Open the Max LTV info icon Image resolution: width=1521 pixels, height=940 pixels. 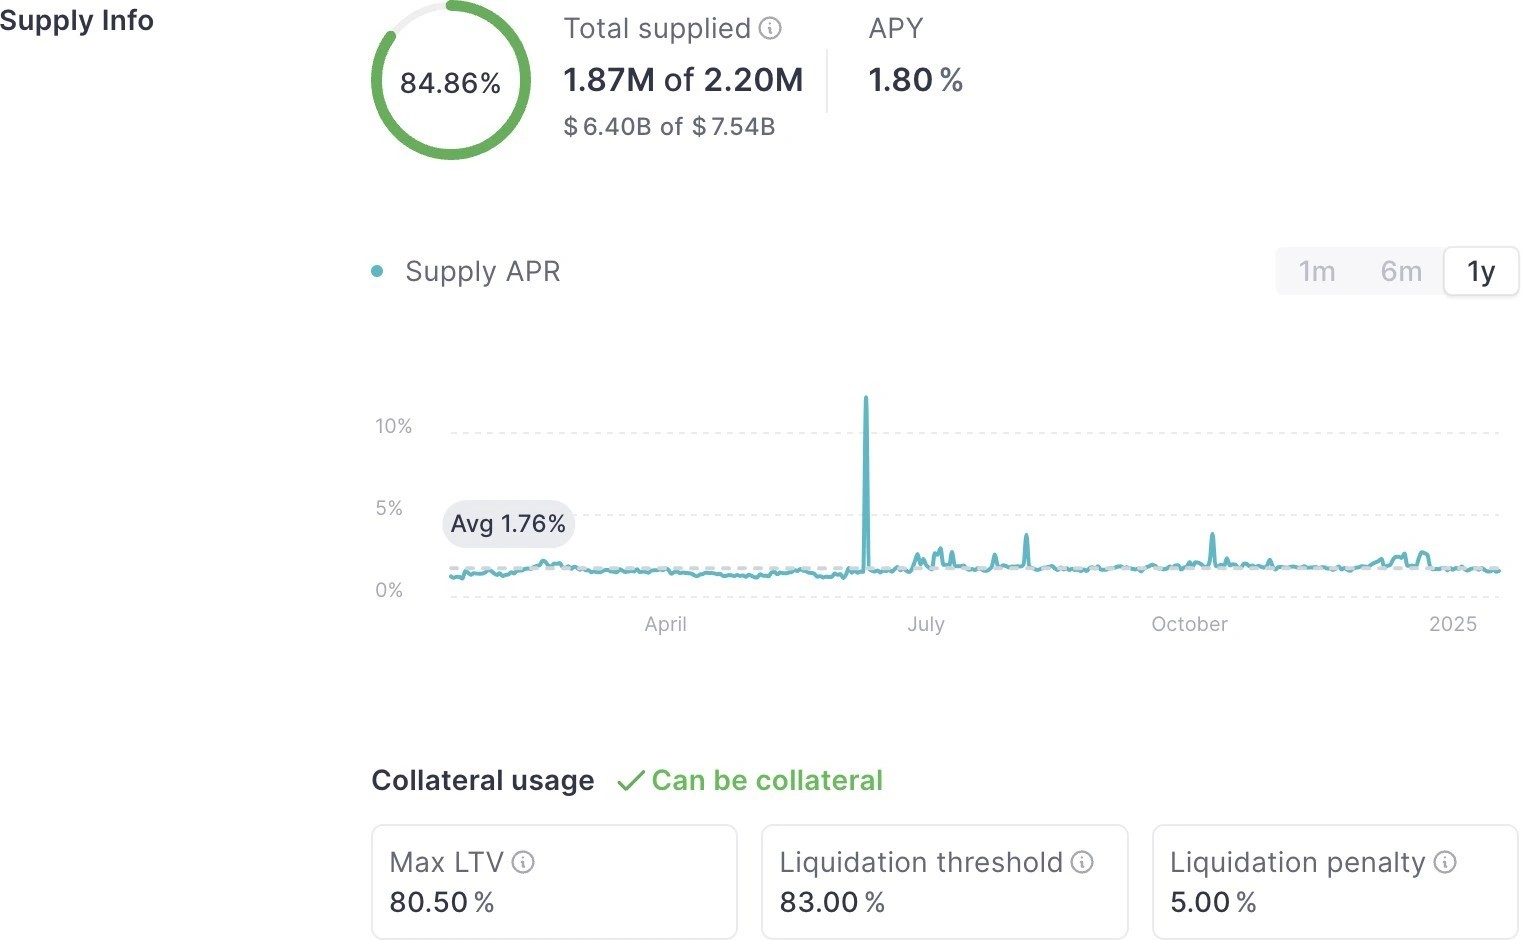tap(524, 862)
